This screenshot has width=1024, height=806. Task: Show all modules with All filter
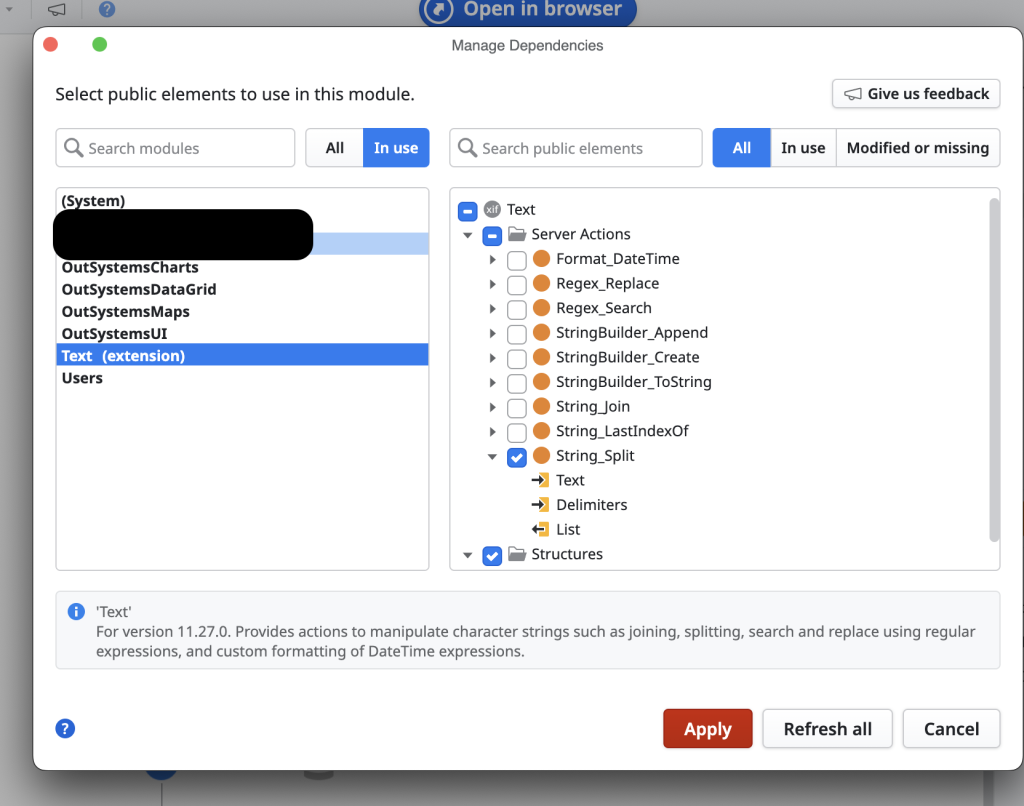[334, 148]
